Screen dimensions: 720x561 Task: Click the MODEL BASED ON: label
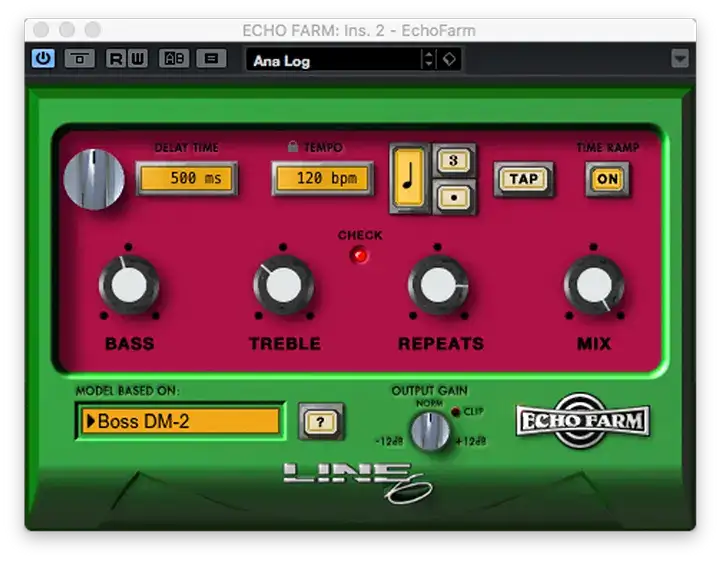[128, 391]
